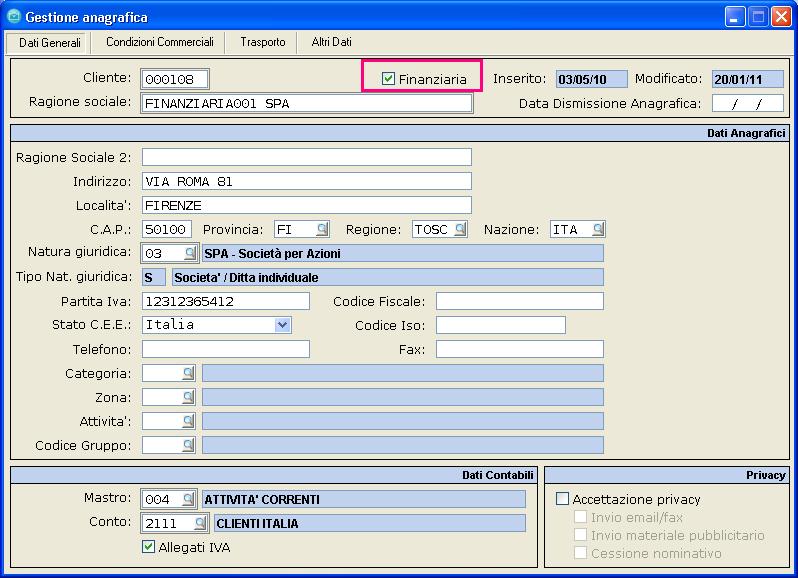Focus the Partita Iva field
Viewport: 798px width, 578px height.
tap(225, 301)
